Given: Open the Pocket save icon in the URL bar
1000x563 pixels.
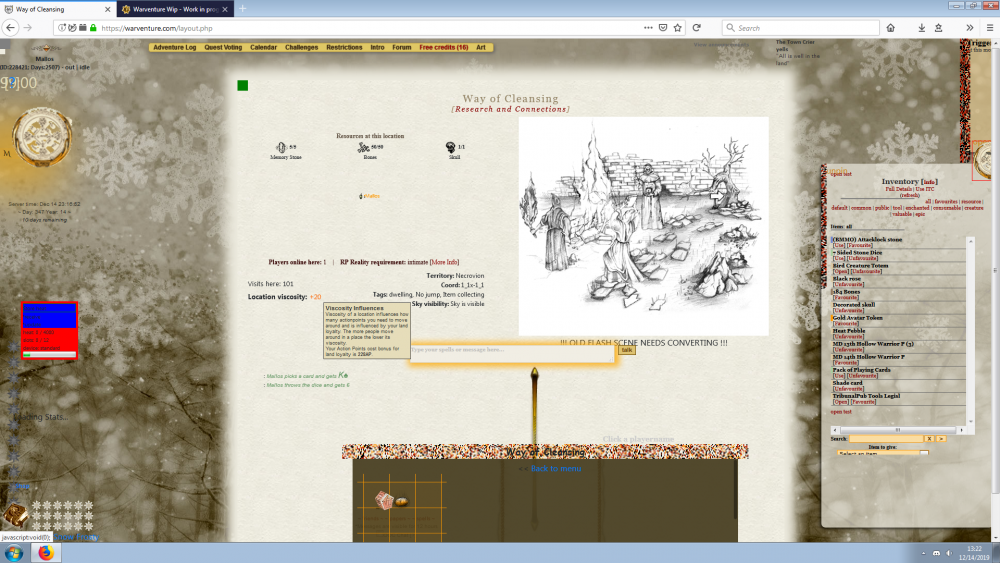Looking at the screenshot, I should (x=663, y=27).
